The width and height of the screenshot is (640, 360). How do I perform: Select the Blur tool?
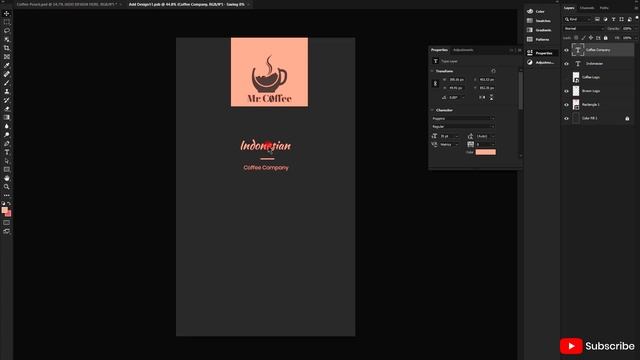pos(7,126)
